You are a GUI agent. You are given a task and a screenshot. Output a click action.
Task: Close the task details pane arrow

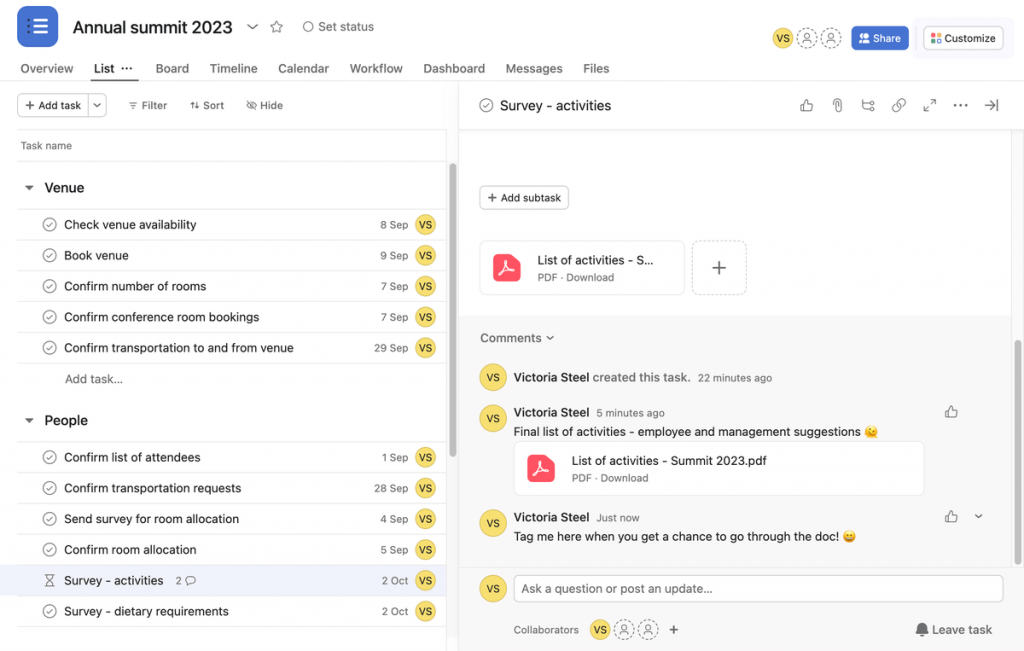click(x=991, y=105)
